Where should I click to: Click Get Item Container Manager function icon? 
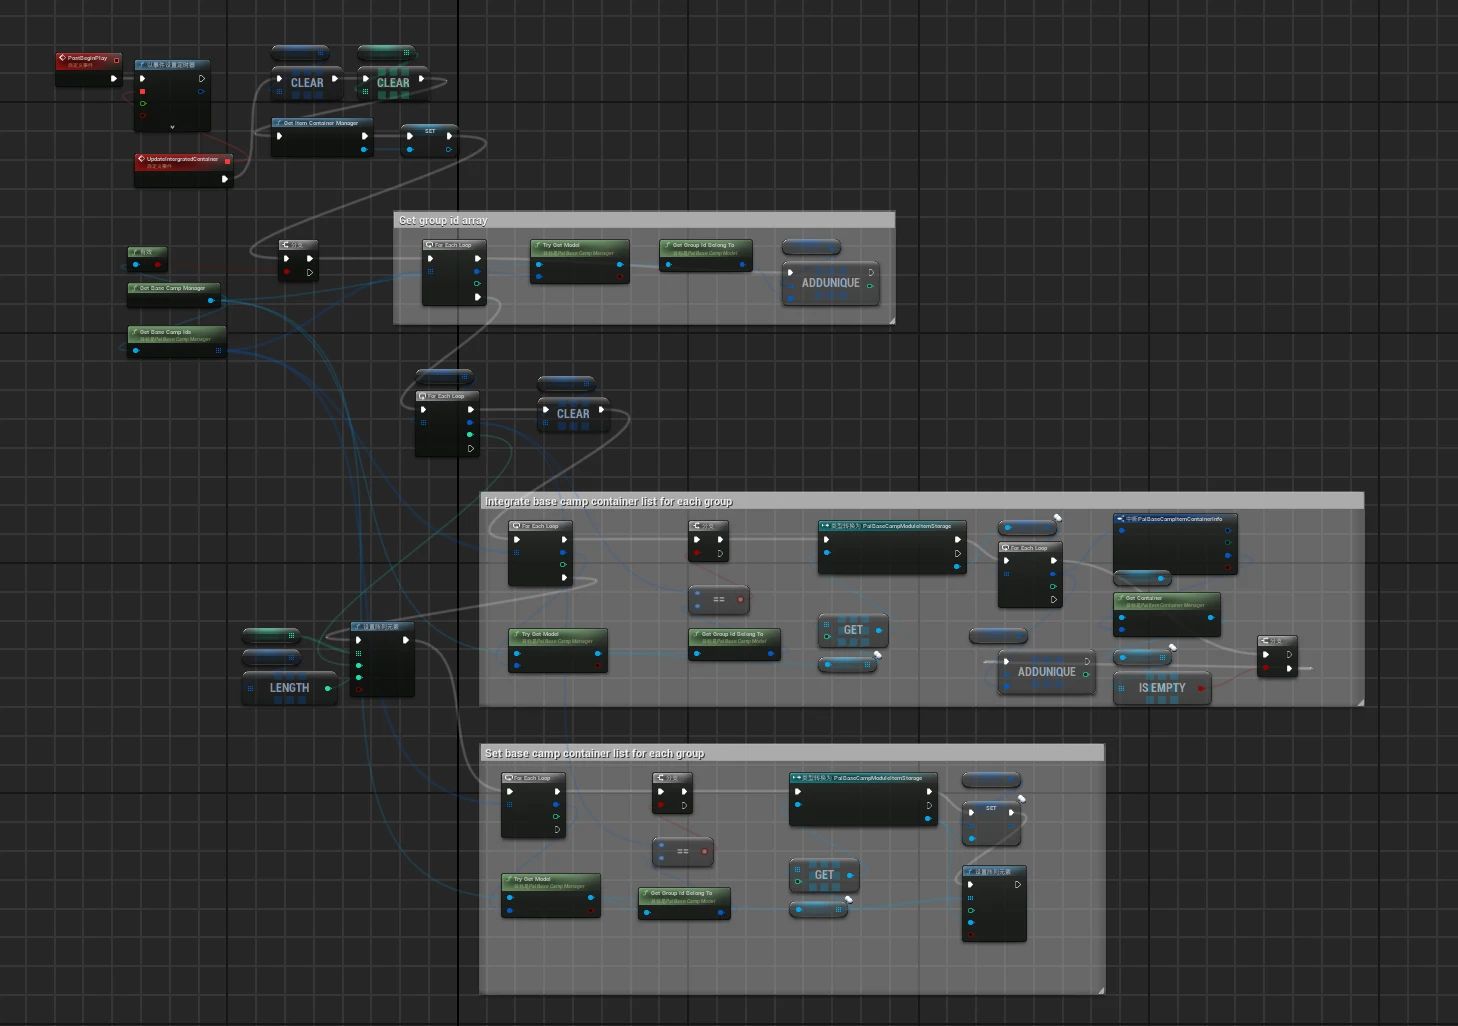coord(278,123)
